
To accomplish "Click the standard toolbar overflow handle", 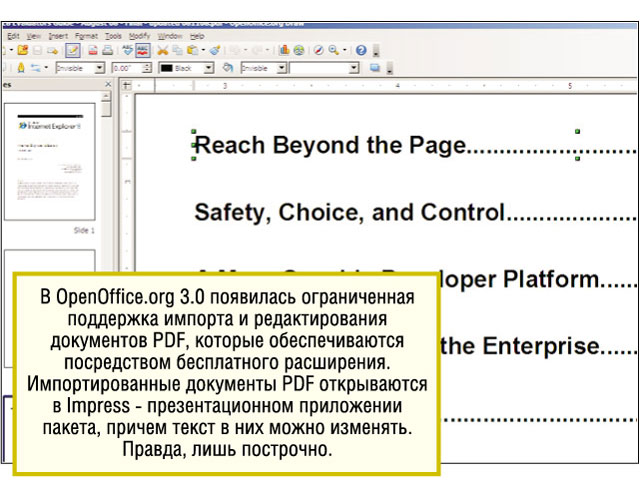I will pos(376,51).
